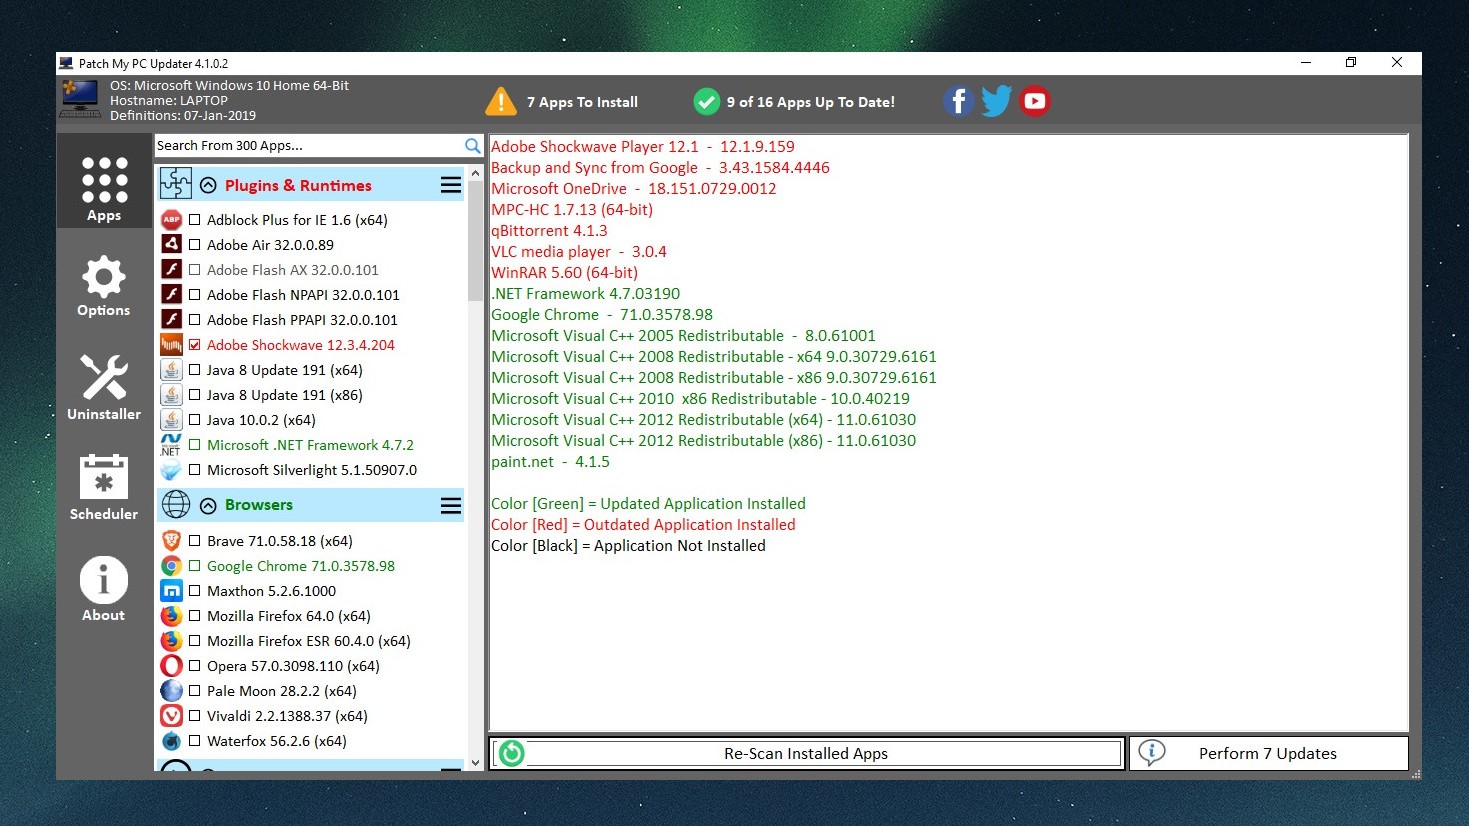This screenshot has height=826, width=1469.
Task: Click the Microsoft Silverlight icon
Action: (171, 470)
